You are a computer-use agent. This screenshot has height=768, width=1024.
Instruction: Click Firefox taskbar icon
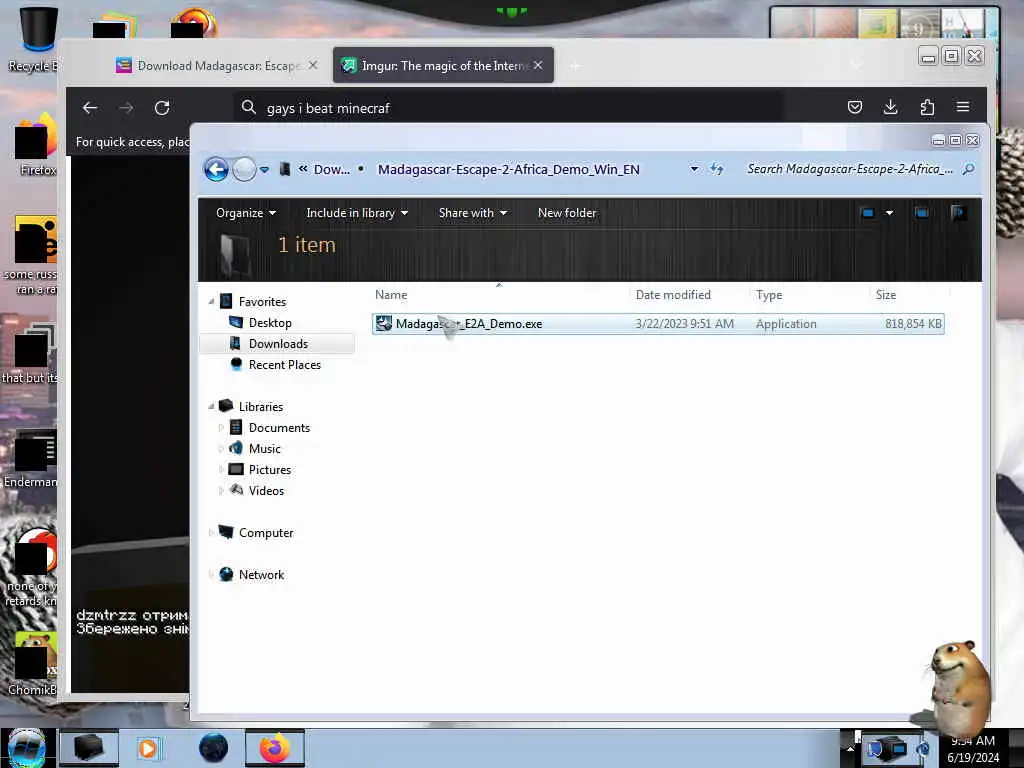coord(275,748)
